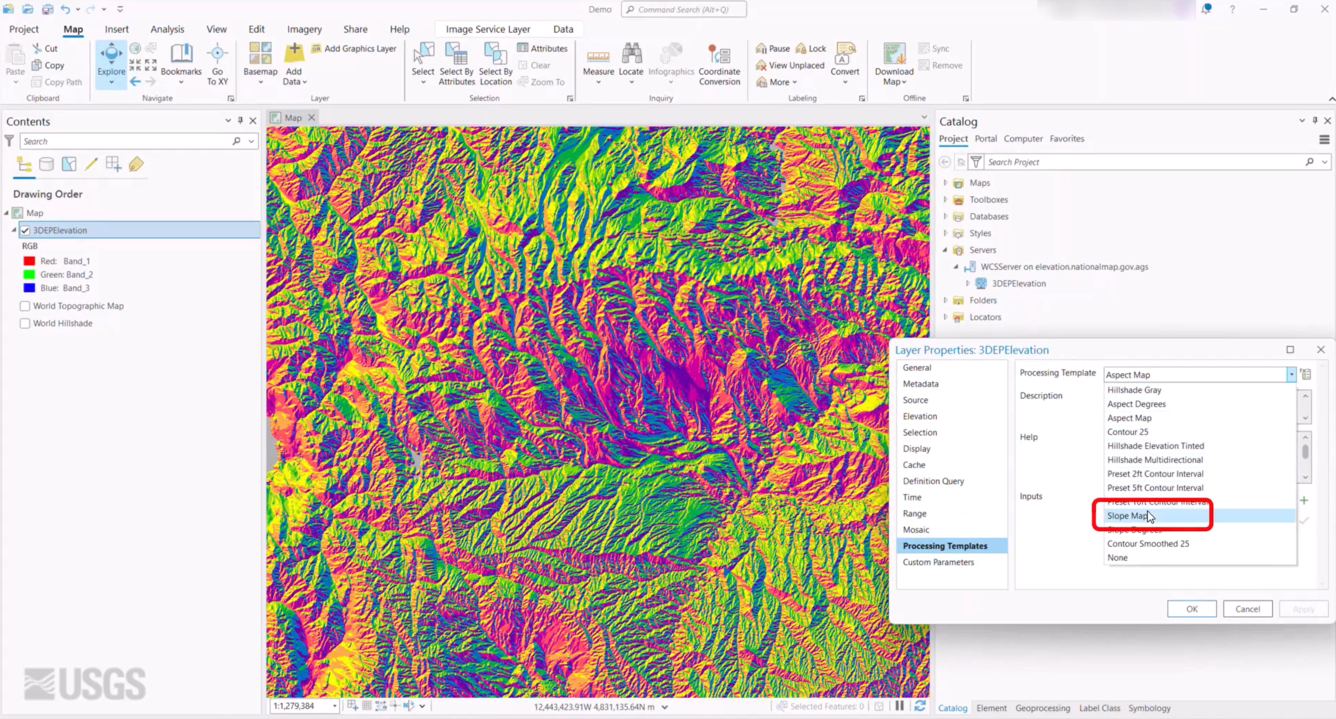Screen dimensions: 1336x719
Task: Expand the Locators node in Catalog
Action: [945, 317]
